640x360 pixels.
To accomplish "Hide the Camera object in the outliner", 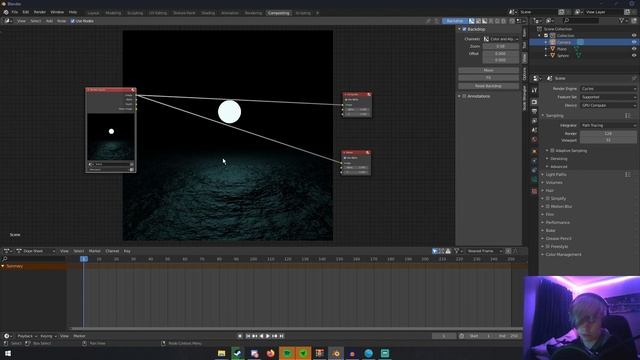I will [634, 42].
